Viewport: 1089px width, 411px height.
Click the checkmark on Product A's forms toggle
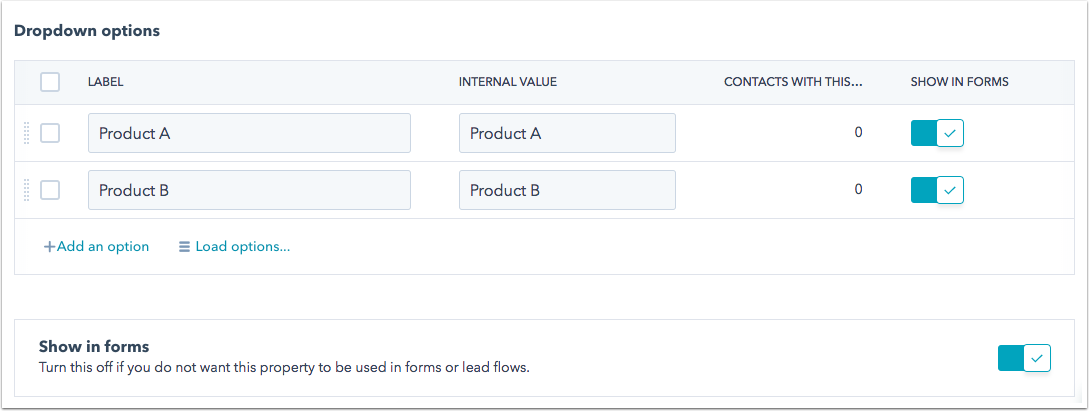(x=950, y=133)
